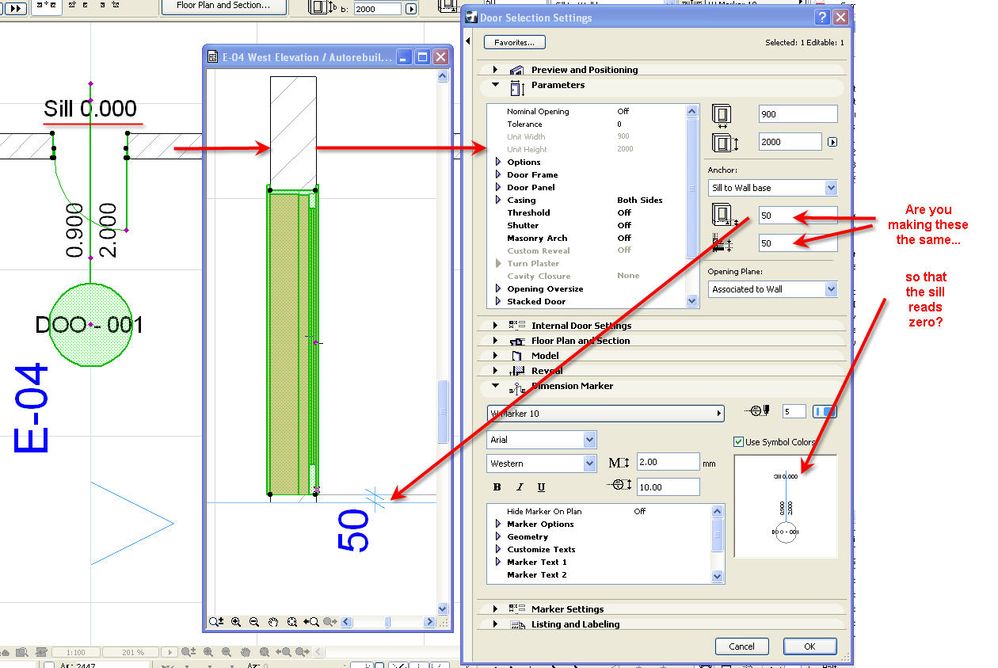This screenshot has width=998, height=668.
Task: Expand Listing and Labeling panel
Action: pos(495,624)
